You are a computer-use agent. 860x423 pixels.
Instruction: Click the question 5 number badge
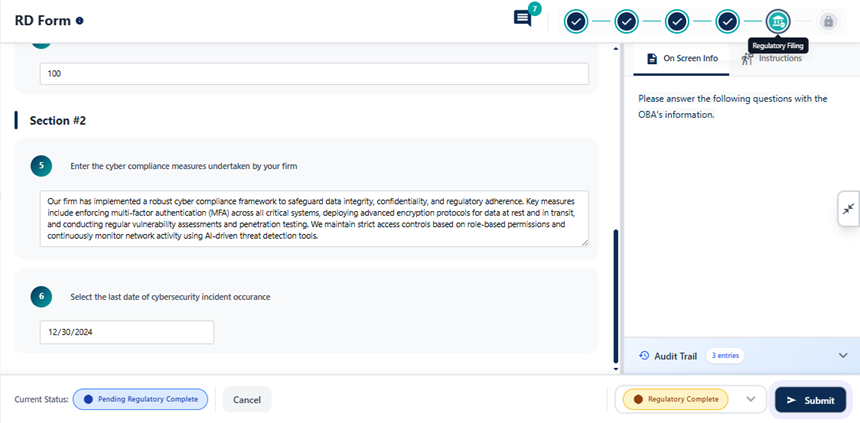tap(41, 166)
